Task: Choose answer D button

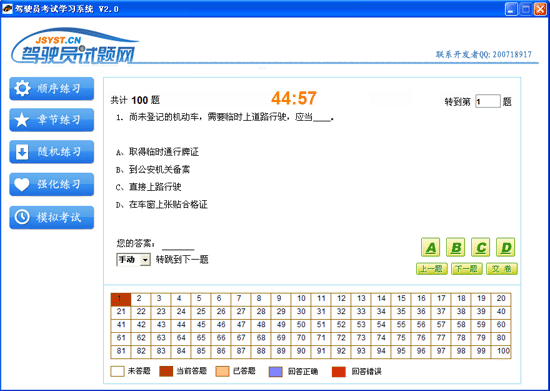Action: click(506, 247)
